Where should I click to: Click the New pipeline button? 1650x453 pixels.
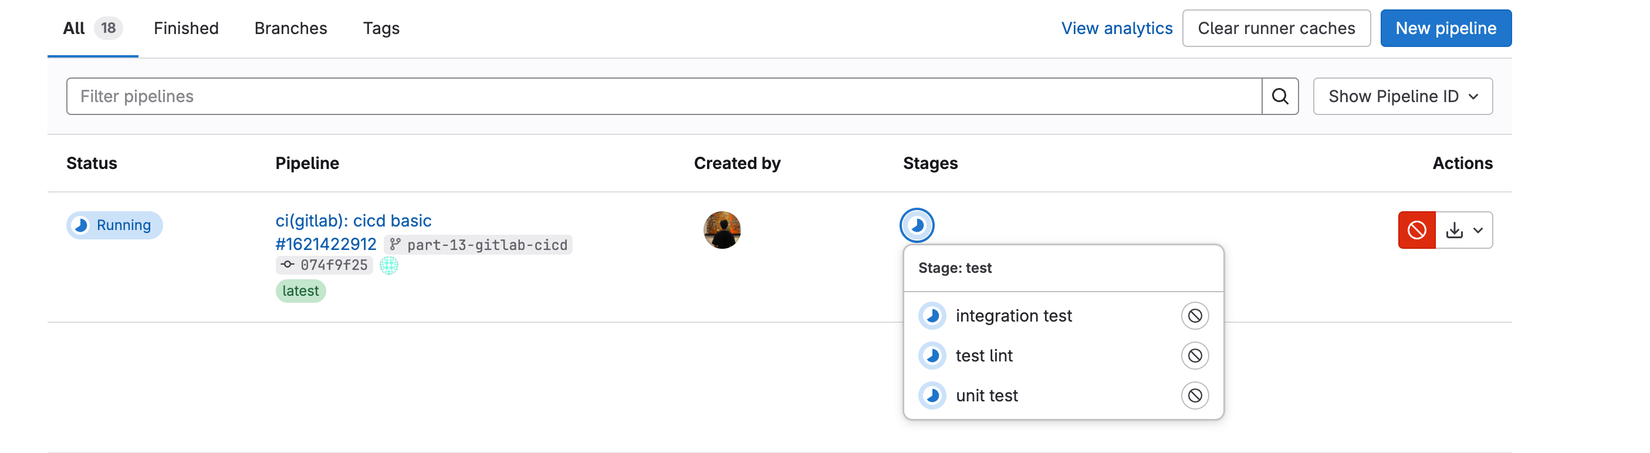click(x=1445, y=28)
